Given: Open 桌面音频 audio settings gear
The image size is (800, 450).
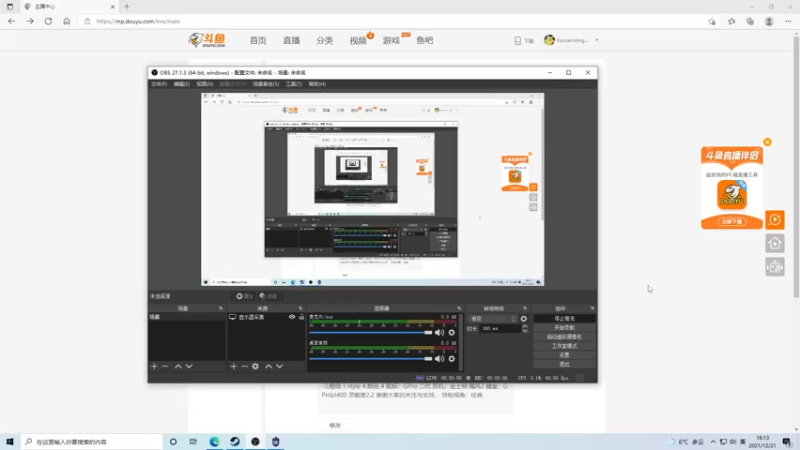Looking at the screenshot, I should pyautogui.click(x=452, y=359).
